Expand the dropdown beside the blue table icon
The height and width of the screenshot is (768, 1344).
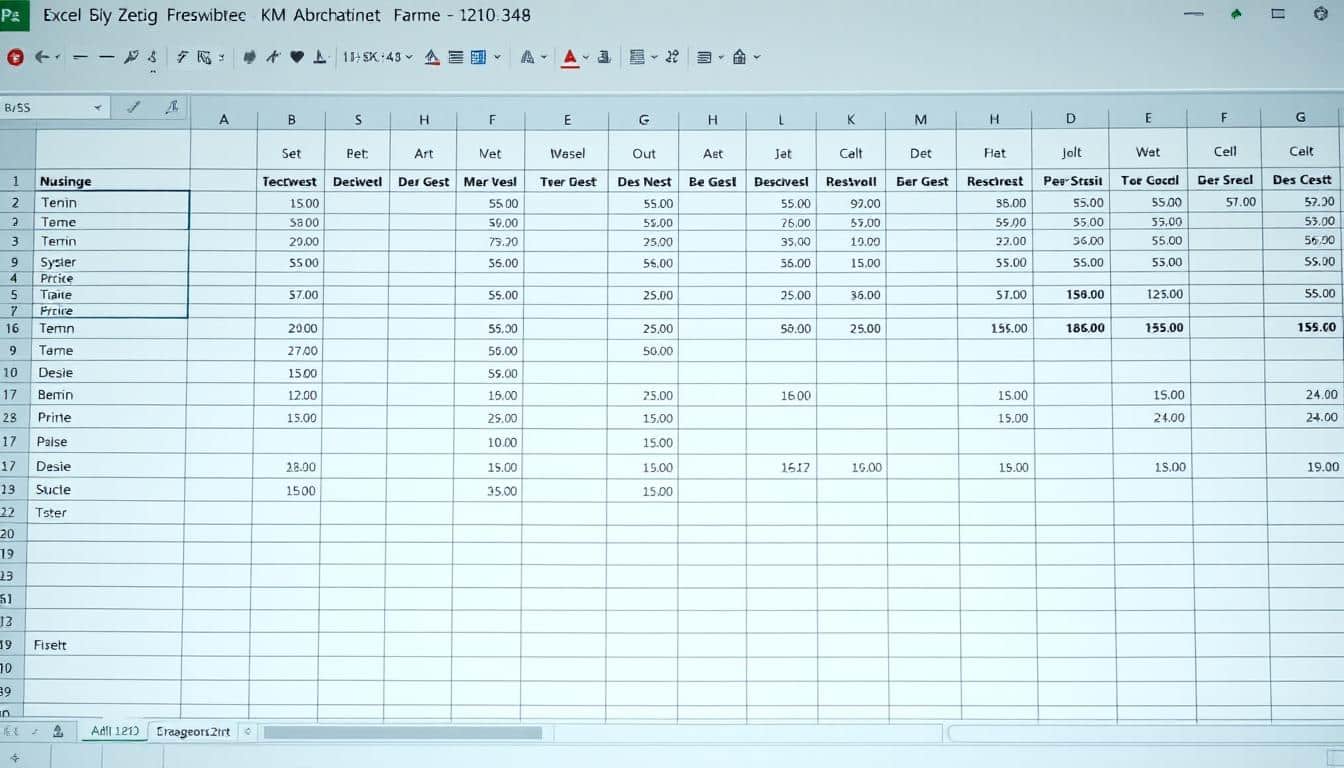pos(497,58)
